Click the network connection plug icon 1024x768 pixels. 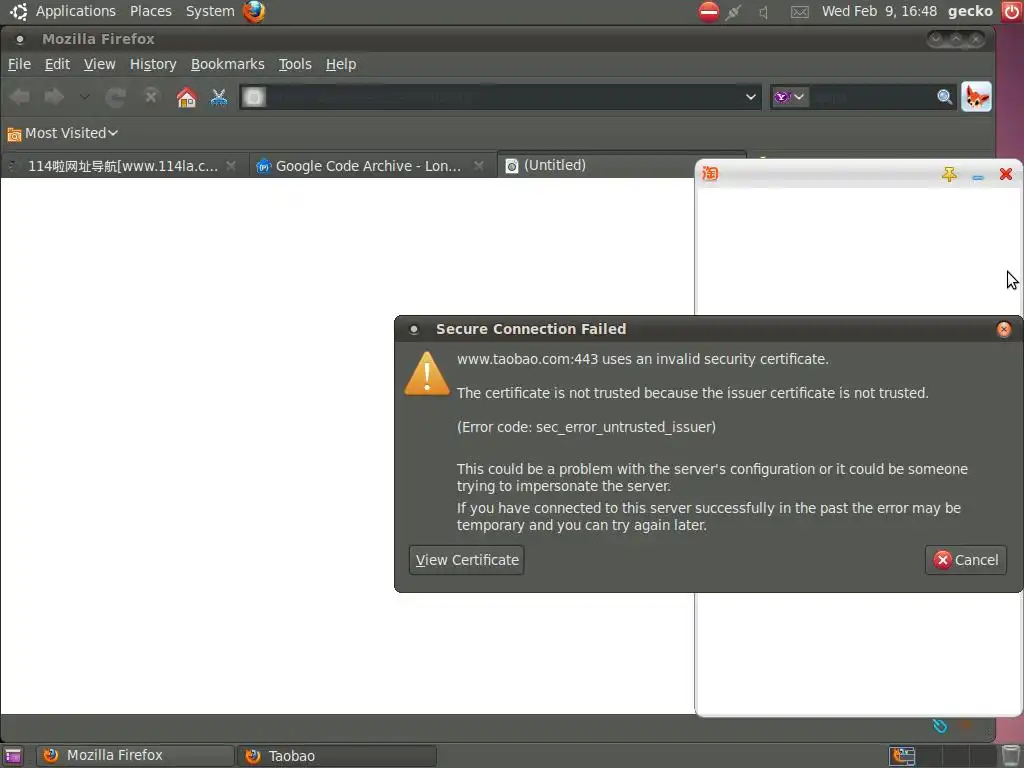(x=734, y=12)
